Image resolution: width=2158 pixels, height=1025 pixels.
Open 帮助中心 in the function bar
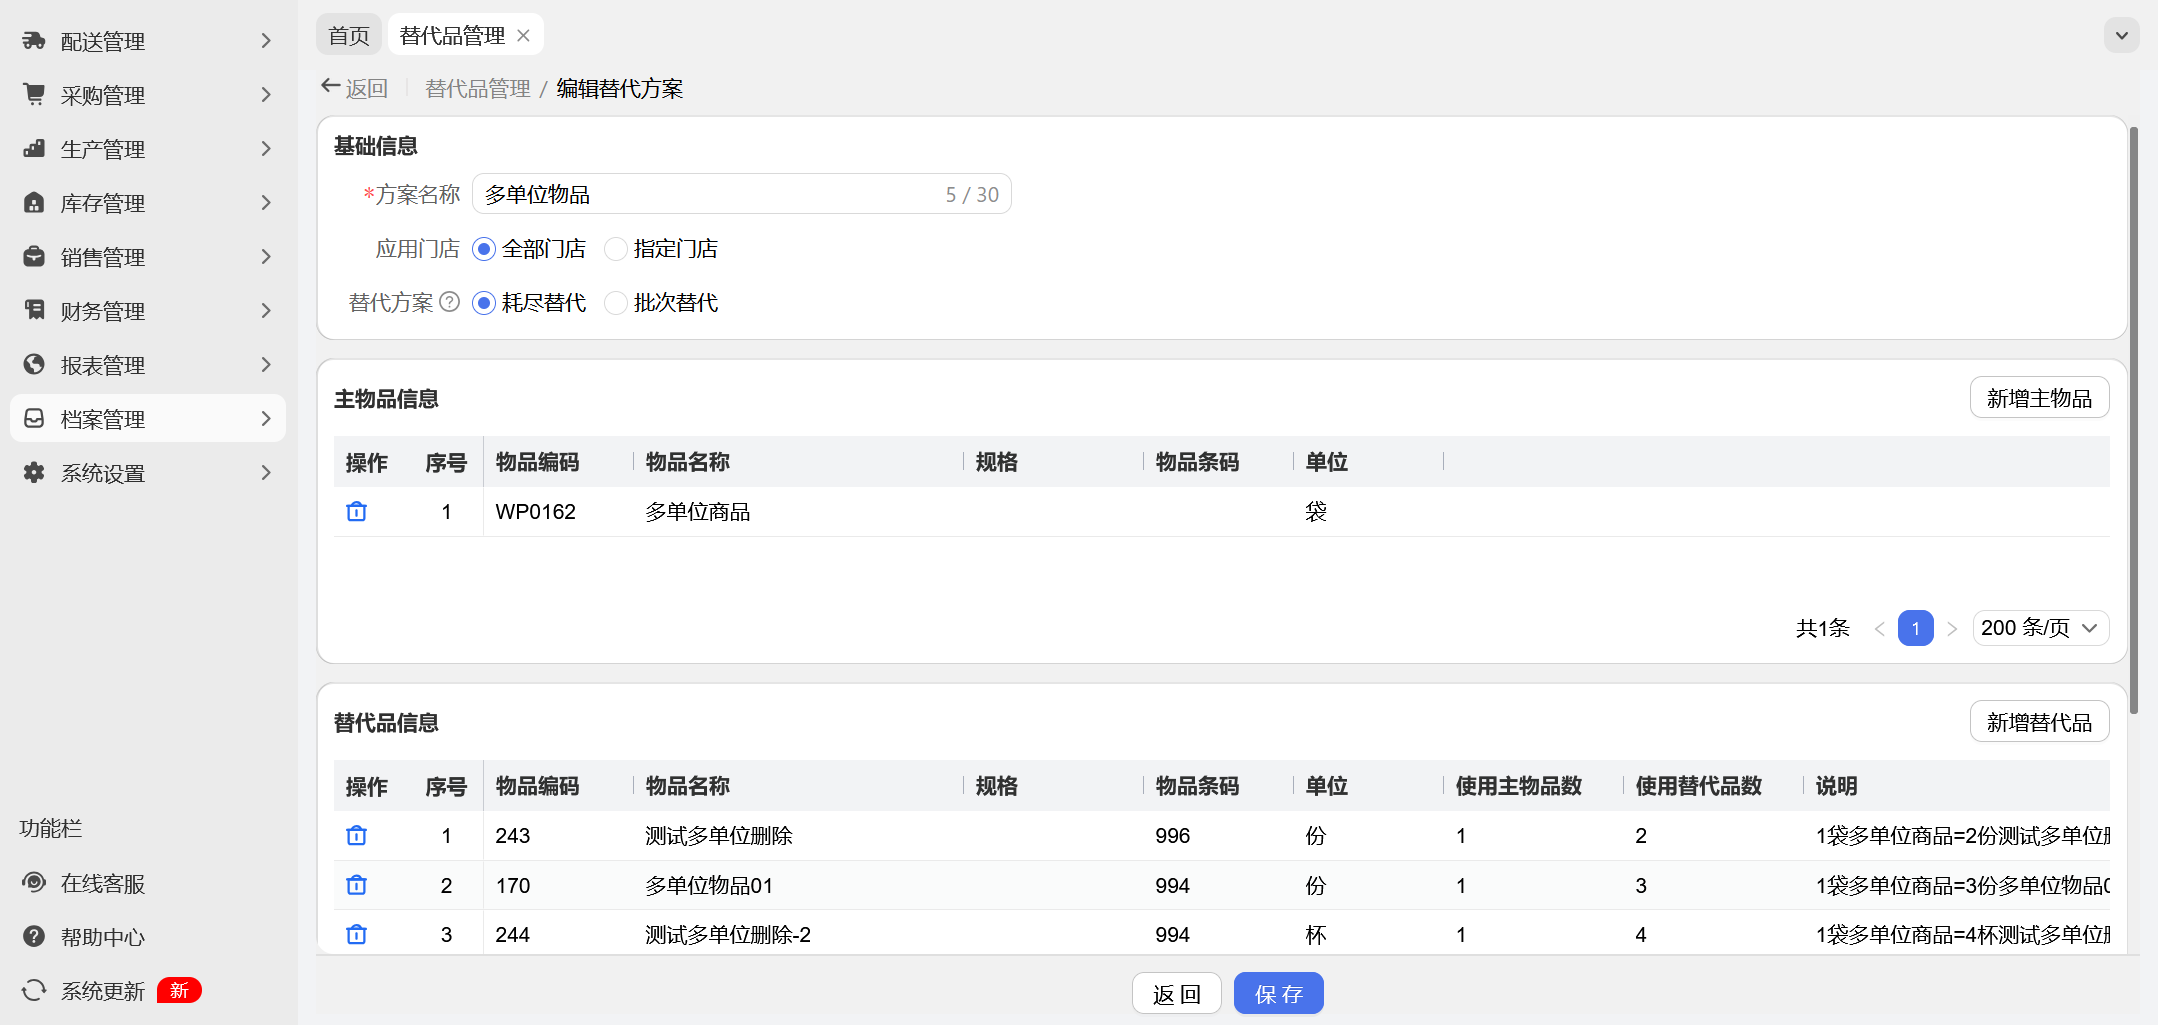103,938
